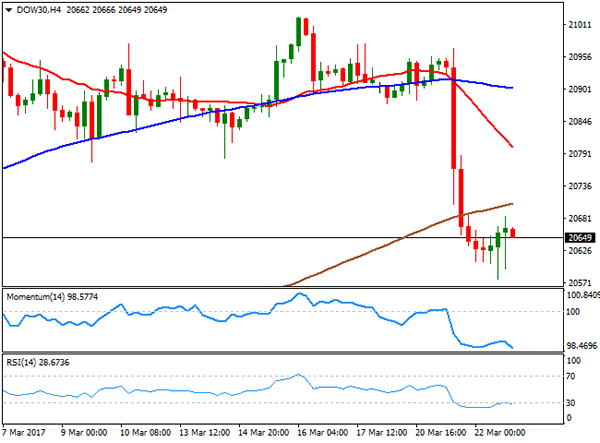
Task: Click price level 20626 on the axis
Action: pos(580,251)
